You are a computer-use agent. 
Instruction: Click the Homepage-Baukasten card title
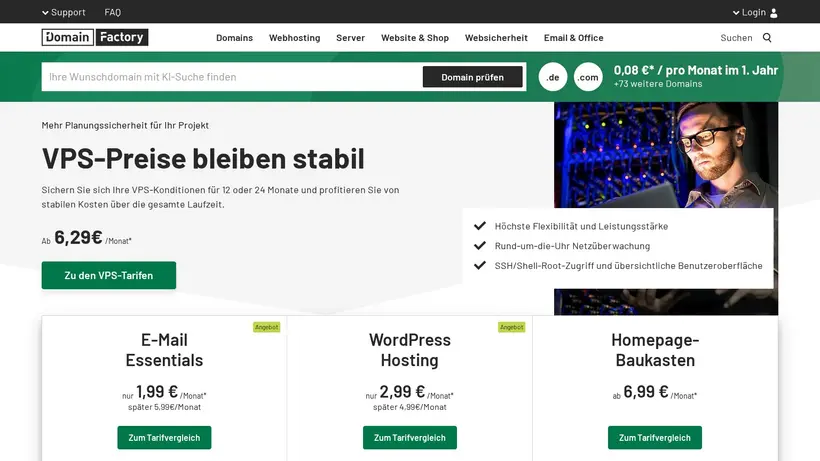coord(655,350)
